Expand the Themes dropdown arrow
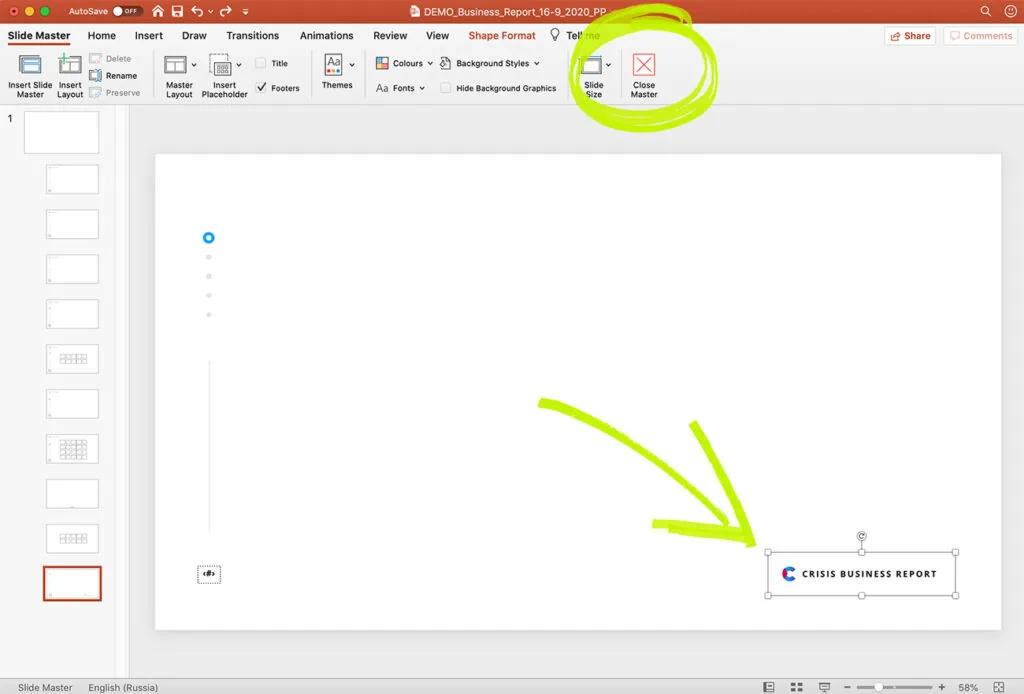Viewport: 1024px width, 694px height. (352, 65)
